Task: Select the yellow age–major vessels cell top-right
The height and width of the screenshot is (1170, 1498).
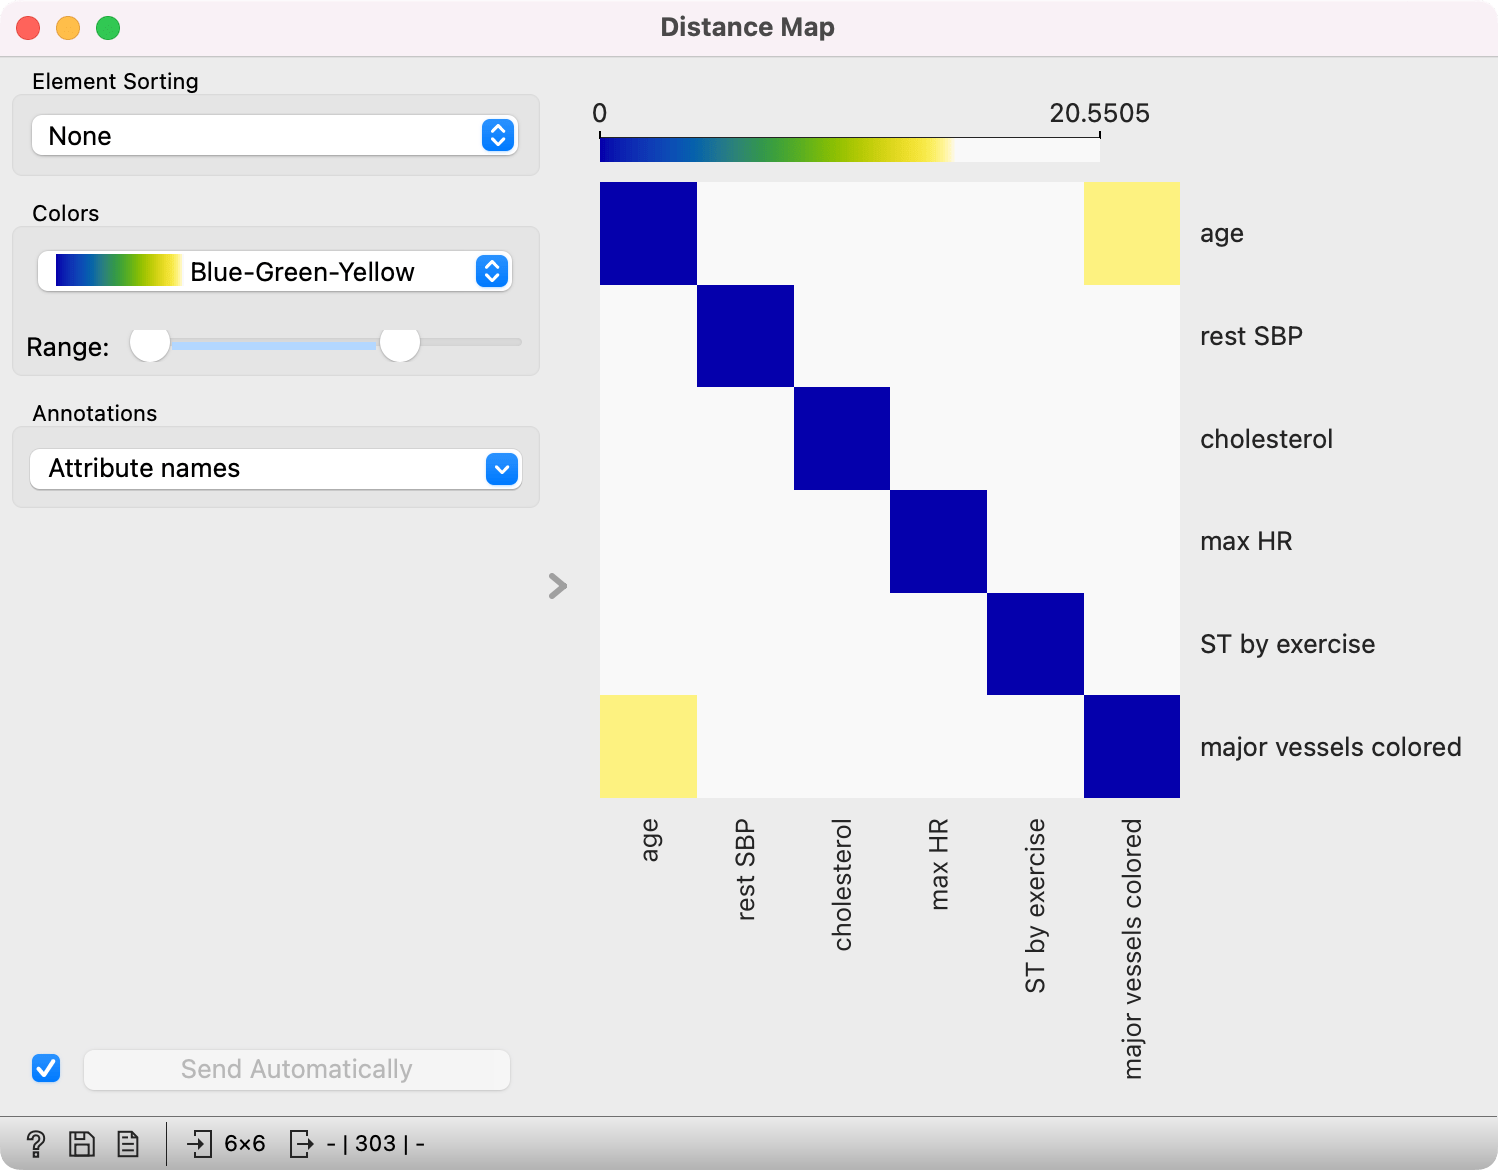Action: [1131, 233]
